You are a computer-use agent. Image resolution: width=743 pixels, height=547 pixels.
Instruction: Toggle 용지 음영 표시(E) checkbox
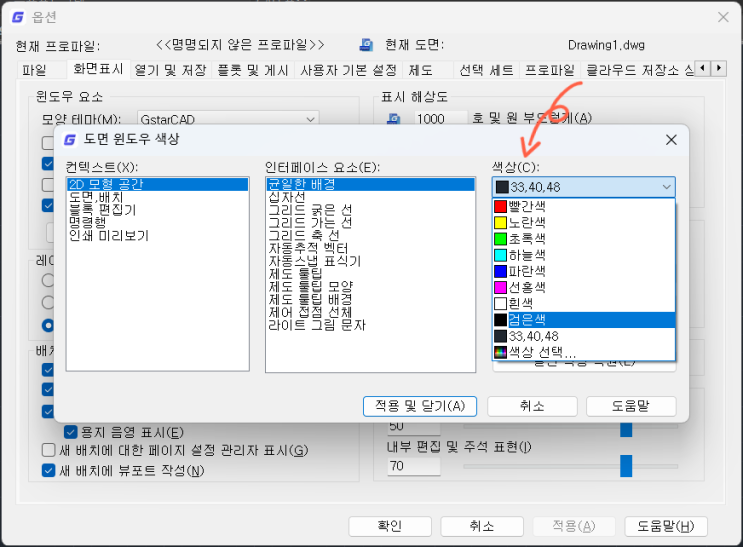click(x=71, y=432)
